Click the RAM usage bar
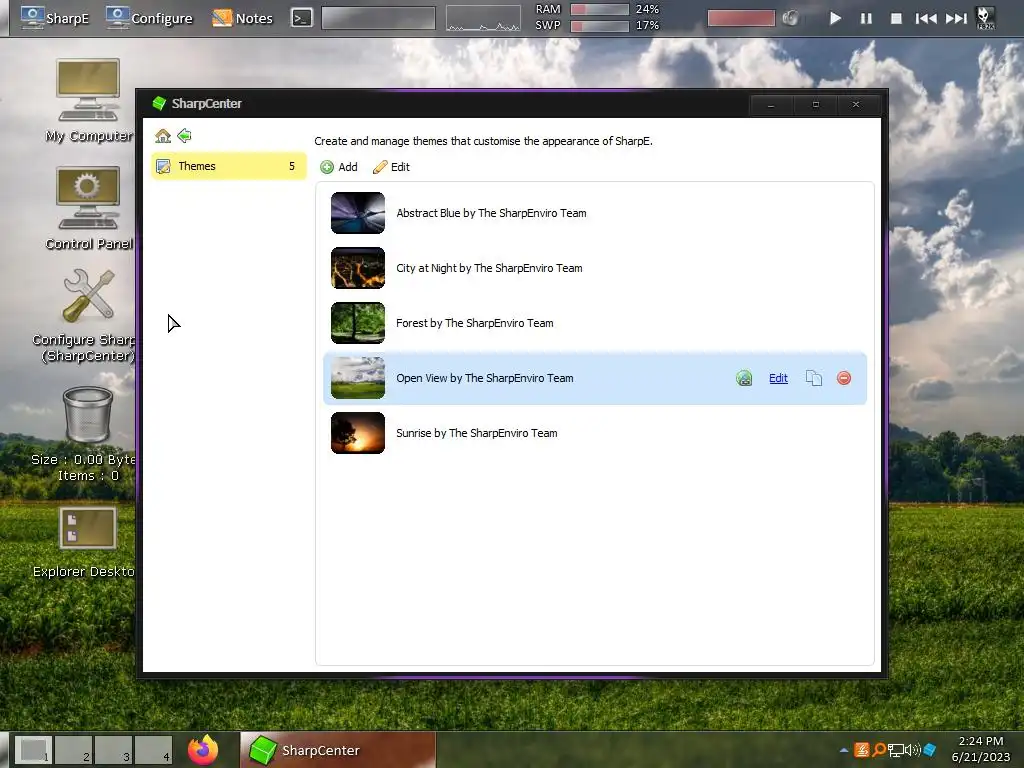 coord(599,9)
